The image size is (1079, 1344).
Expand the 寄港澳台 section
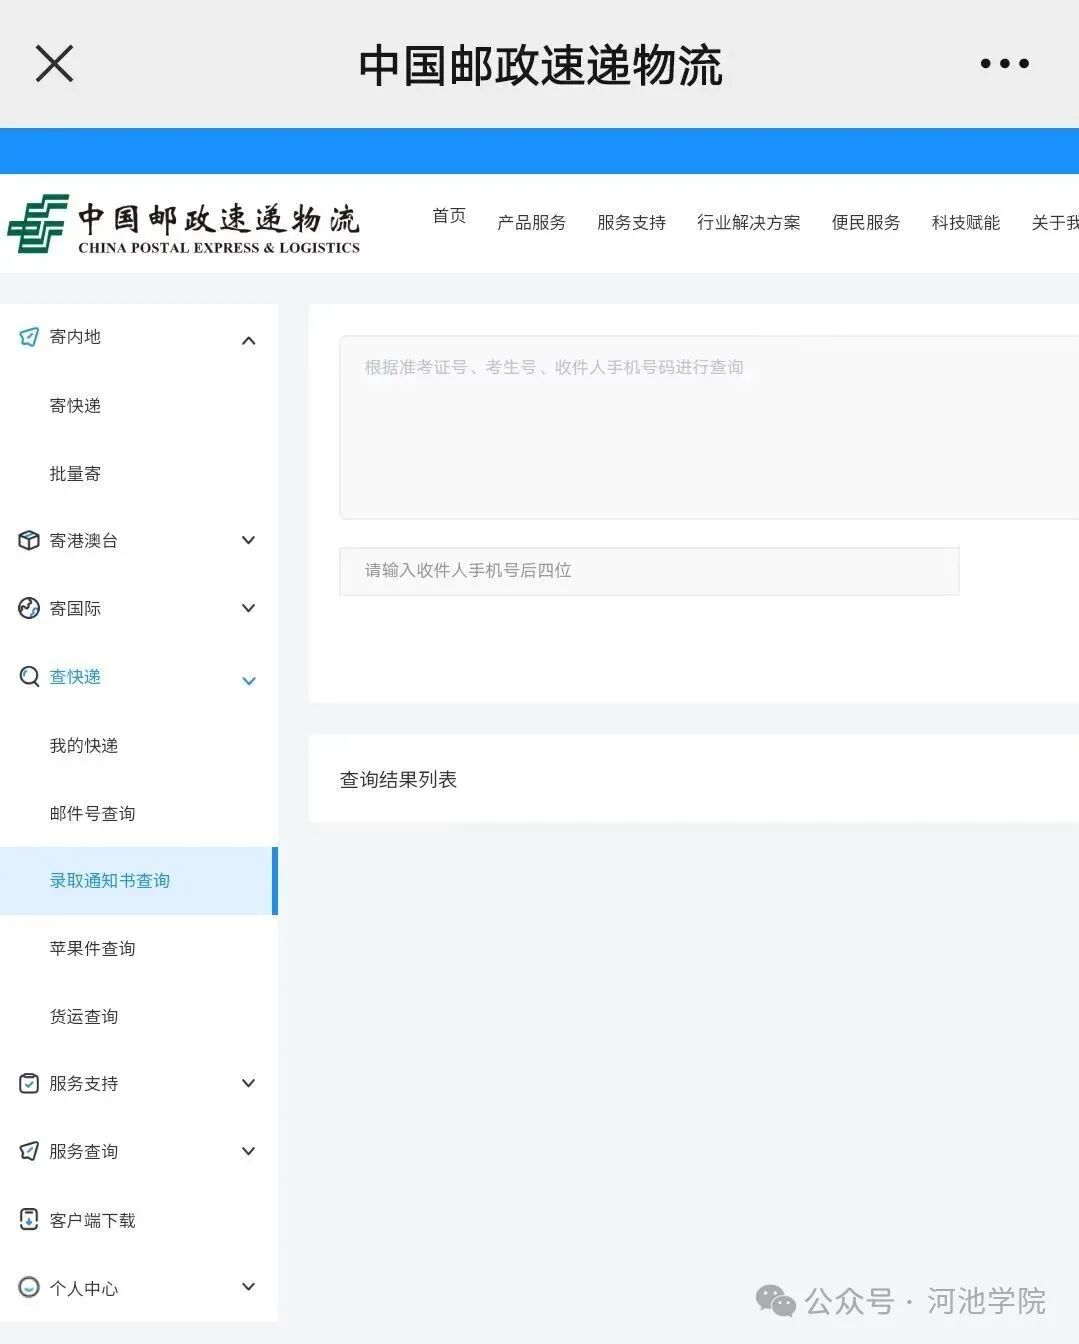click(248, 540)
